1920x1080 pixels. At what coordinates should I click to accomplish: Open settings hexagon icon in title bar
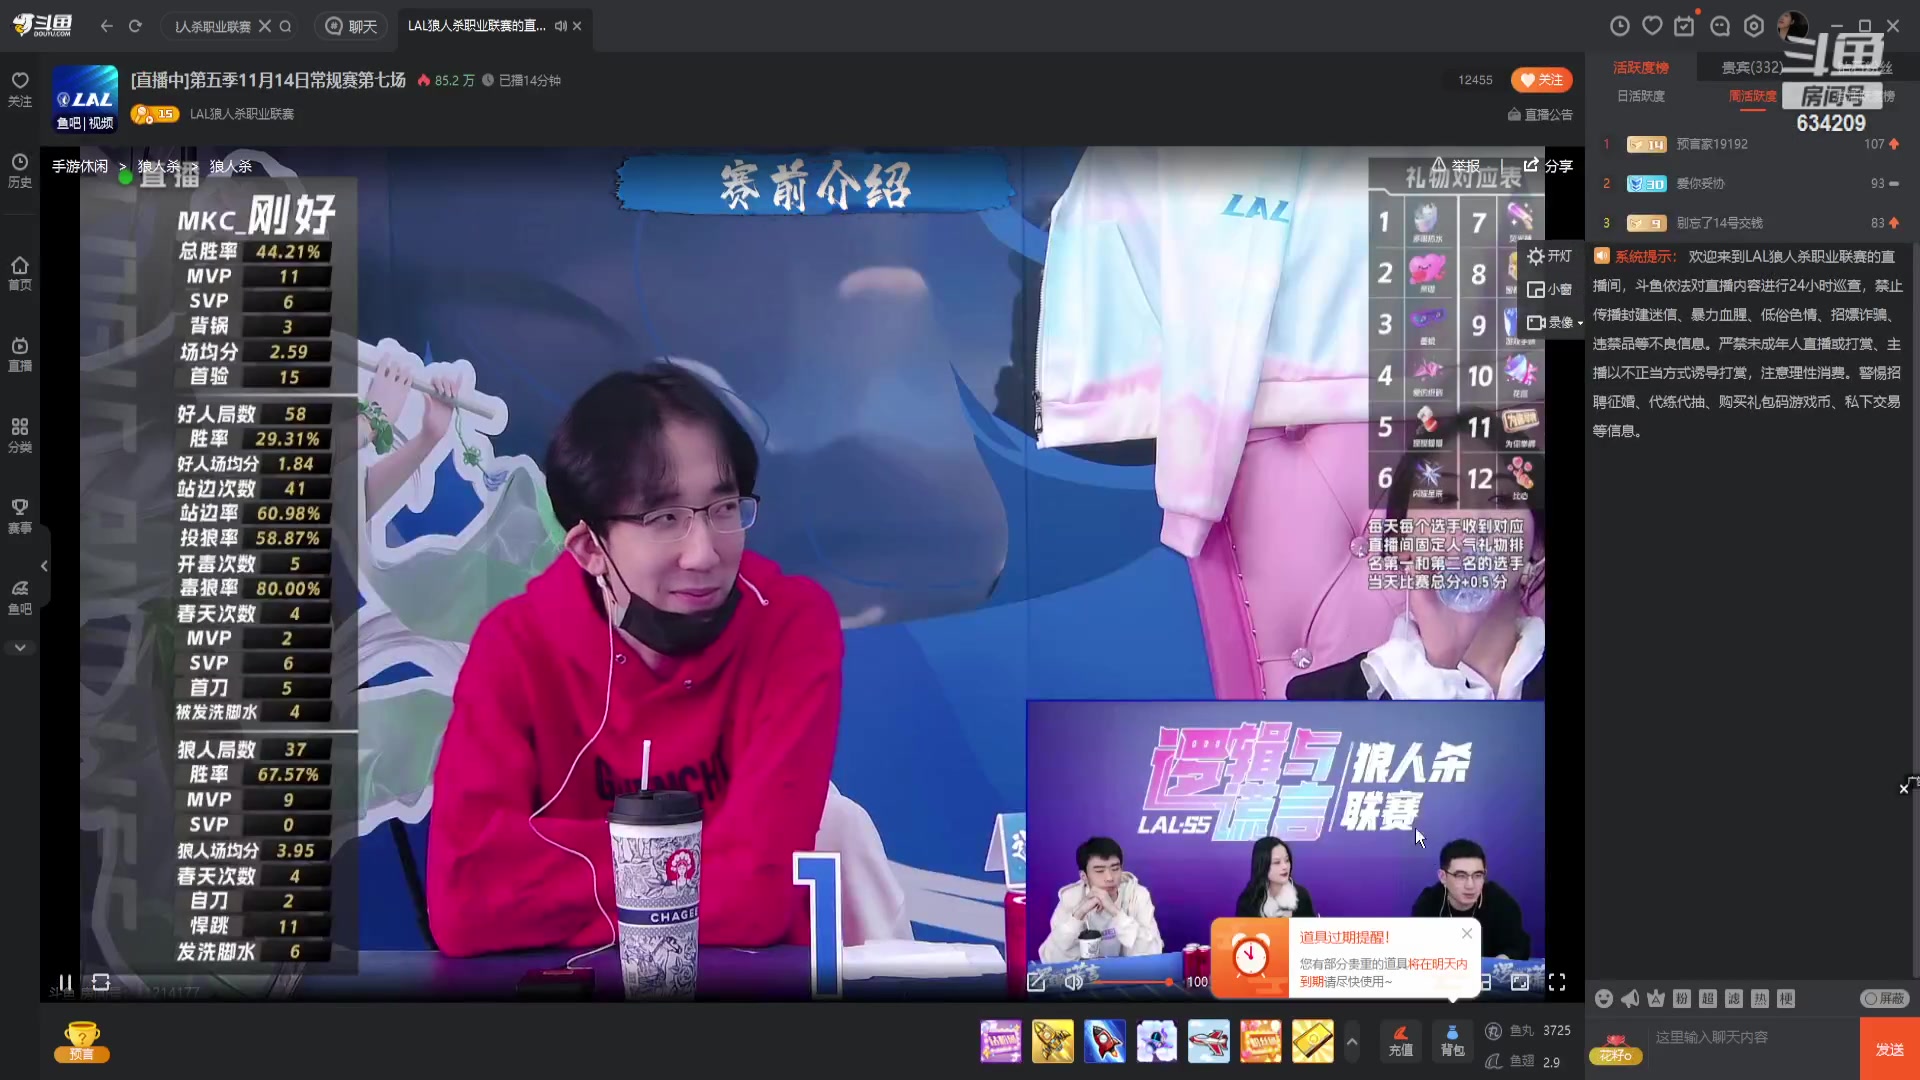tap(1754, 26)
